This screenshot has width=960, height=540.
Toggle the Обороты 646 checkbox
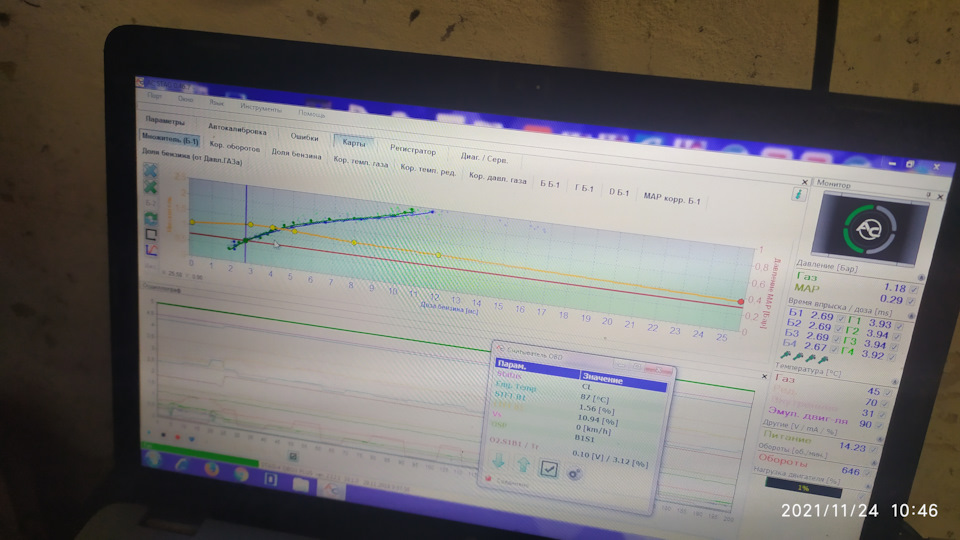tap(868, 472)
